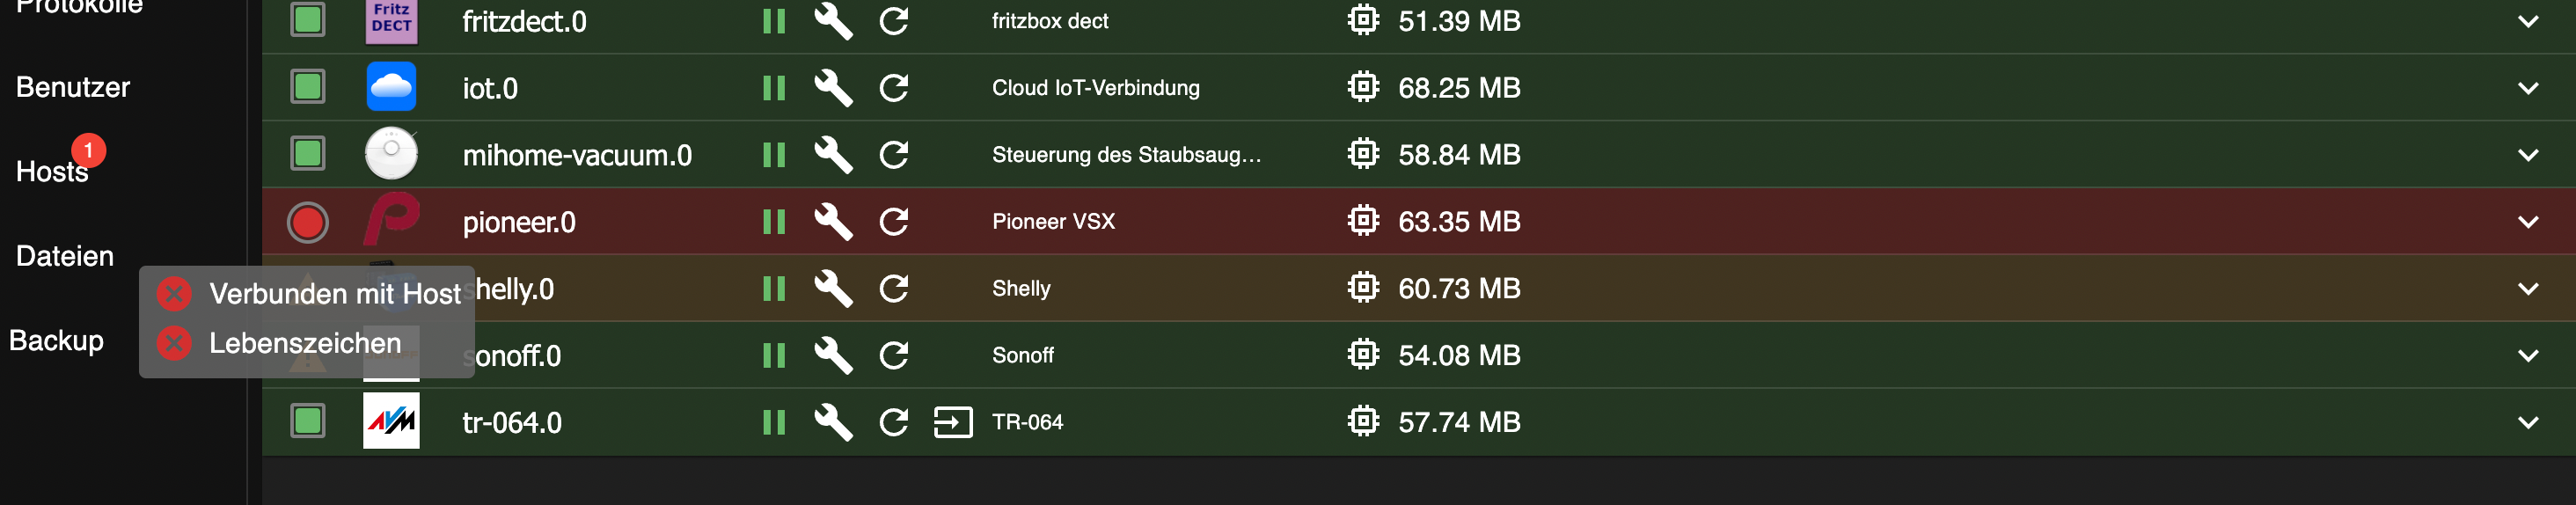This screenshot has height=505, width=2576.
Task: Expand the pioneer.0 row chevron
Action: [2527, 222]
